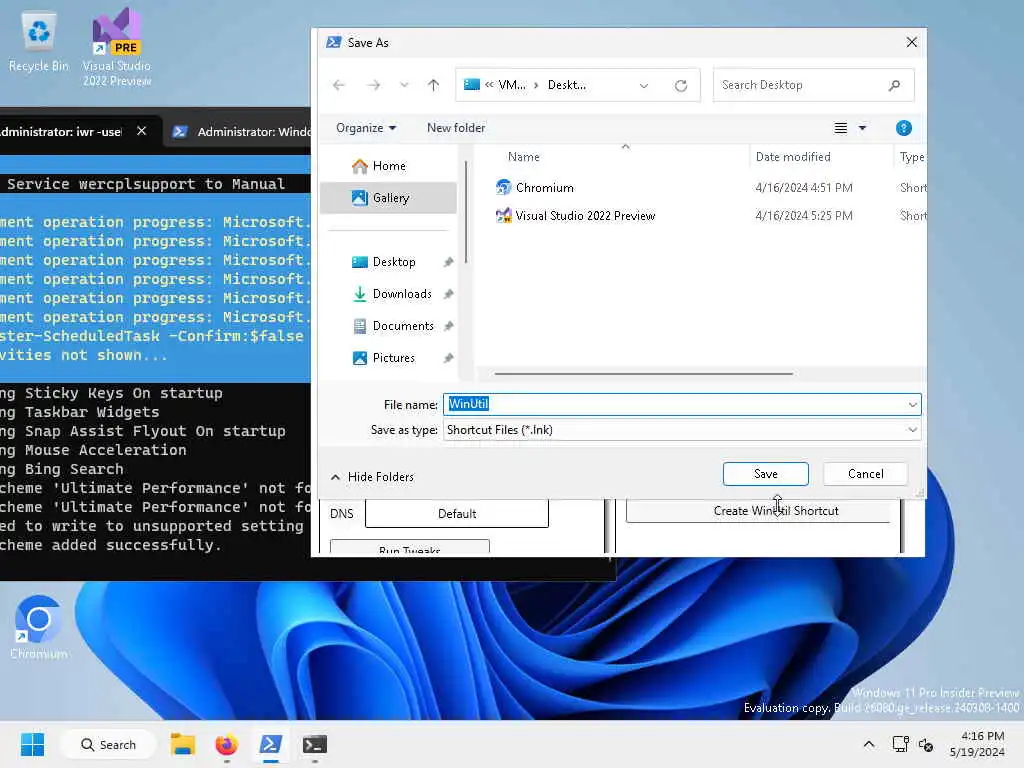Launch Firefox from taskbar
The width and height of the screenshot is (1024, 768).
pyautogui.click(x=227, y=744)
